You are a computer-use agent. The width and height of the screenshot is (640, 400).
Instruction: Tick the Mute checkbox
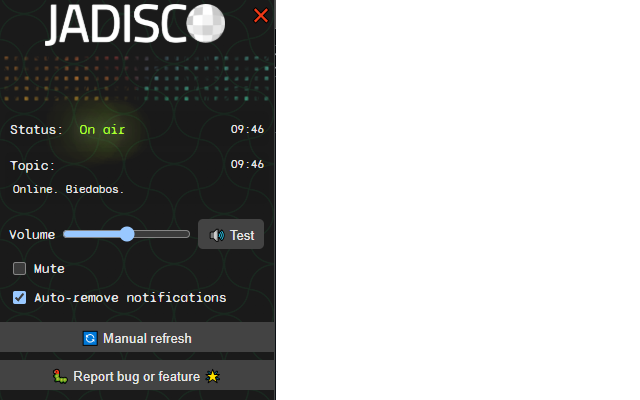[19, 269]
